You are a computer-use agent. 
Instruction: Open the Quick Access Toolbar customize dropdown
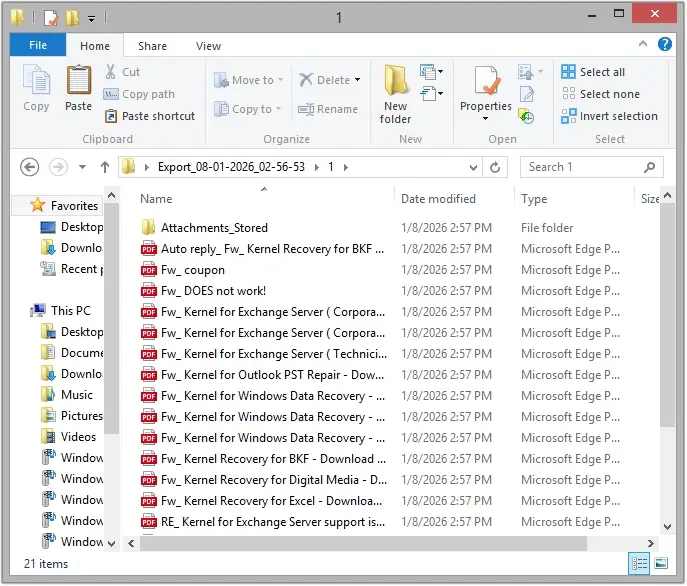click(91, 18)
